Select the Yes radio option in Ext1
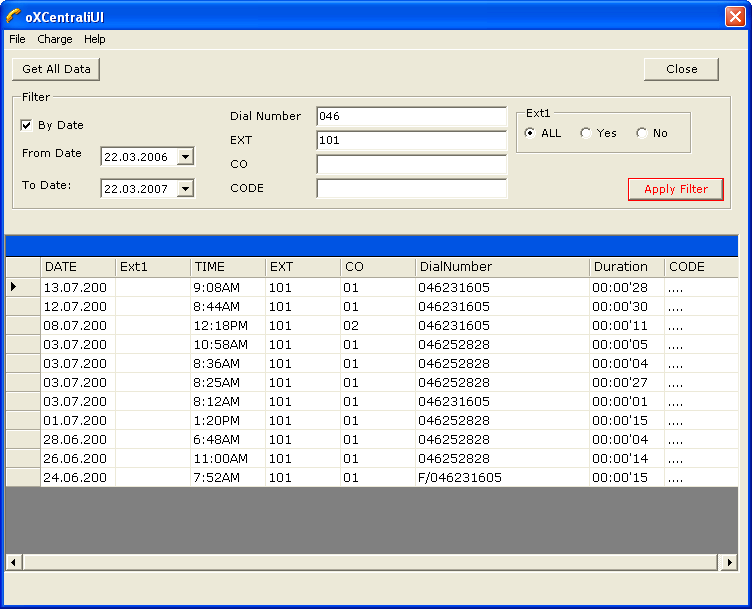 (586, 133)
